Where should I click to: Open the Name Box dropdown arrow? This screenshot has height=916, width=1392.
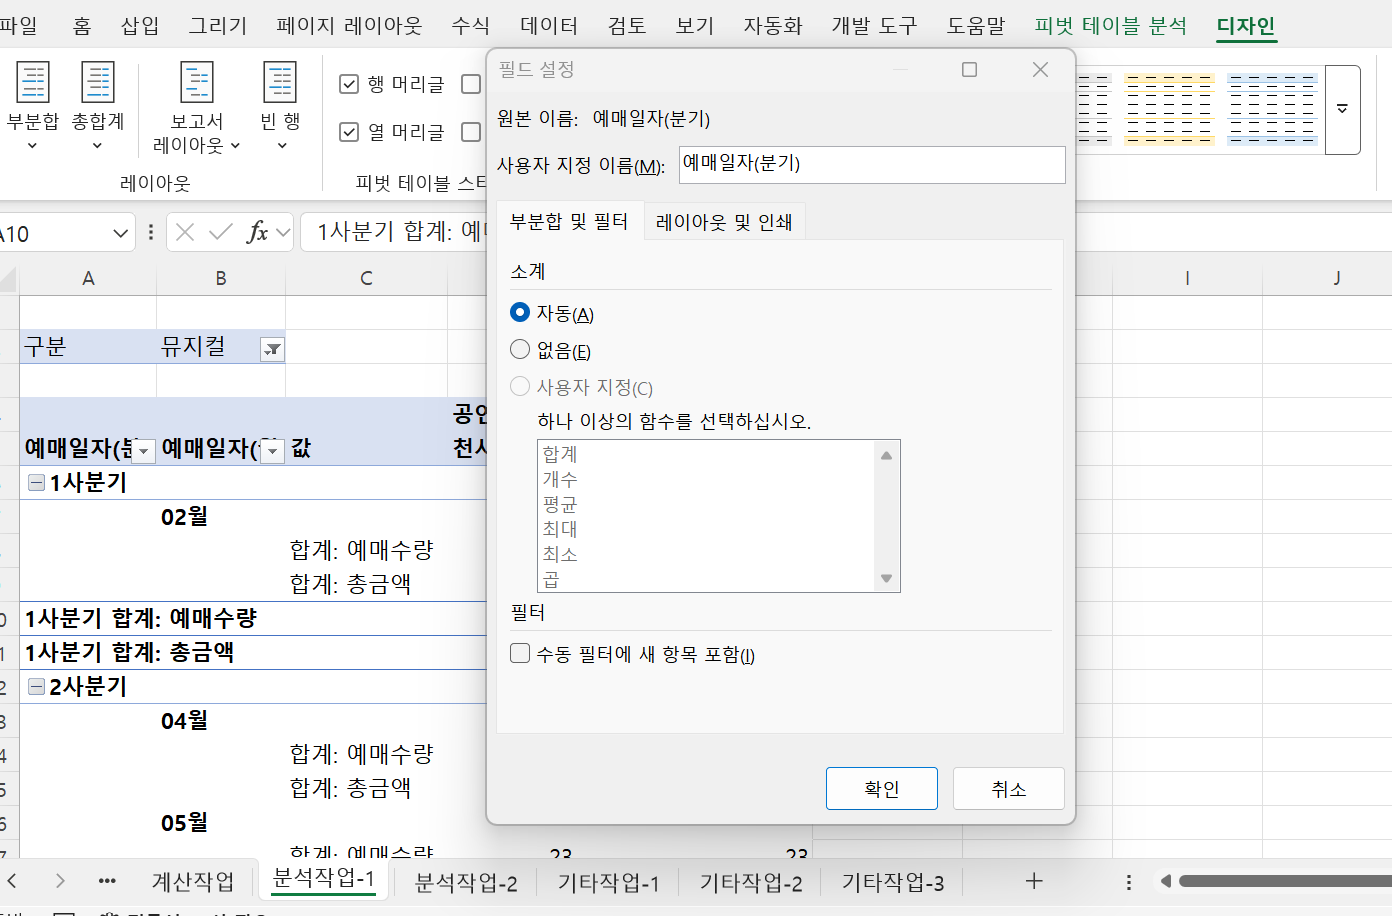click(121, 234)
